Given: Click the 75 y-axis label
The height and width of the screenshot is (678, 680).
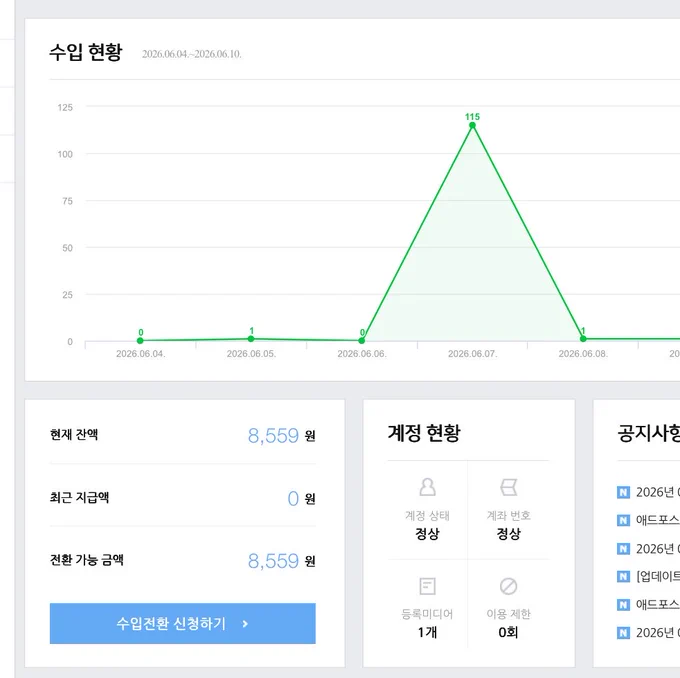Looking at the screenshot, I should [67, 201].
